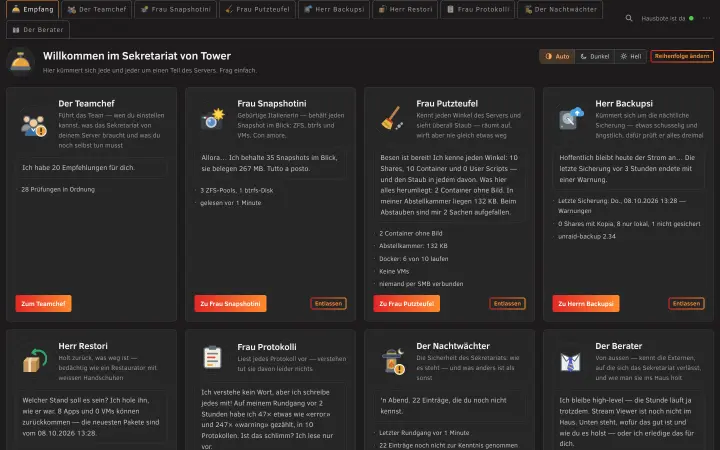Click the icon in Frau Protokolli tab
Viewport: 720px width, 450px height.
click(450, 9)
